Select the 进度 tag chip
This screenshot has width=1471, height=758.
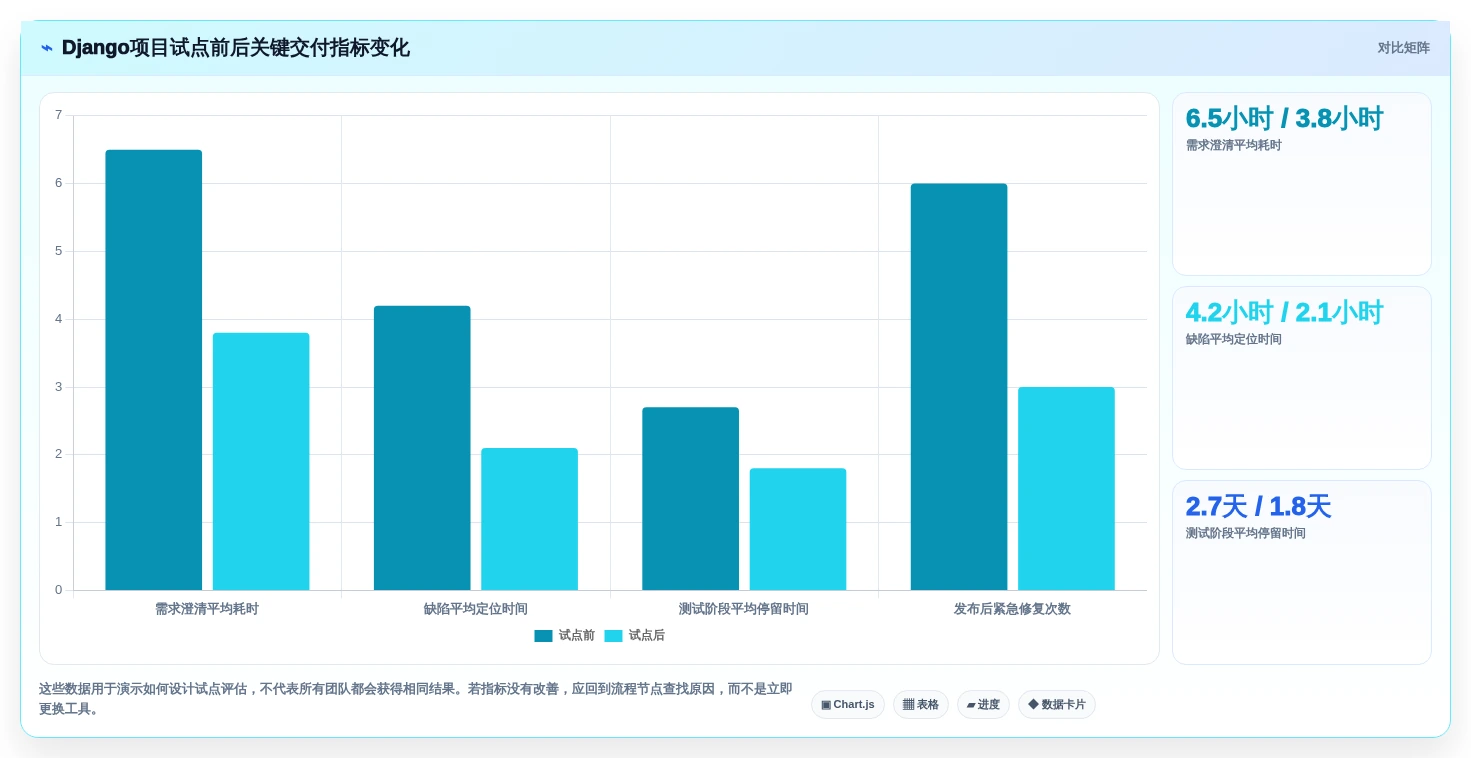pyautogui.click(x=983, y=705)
